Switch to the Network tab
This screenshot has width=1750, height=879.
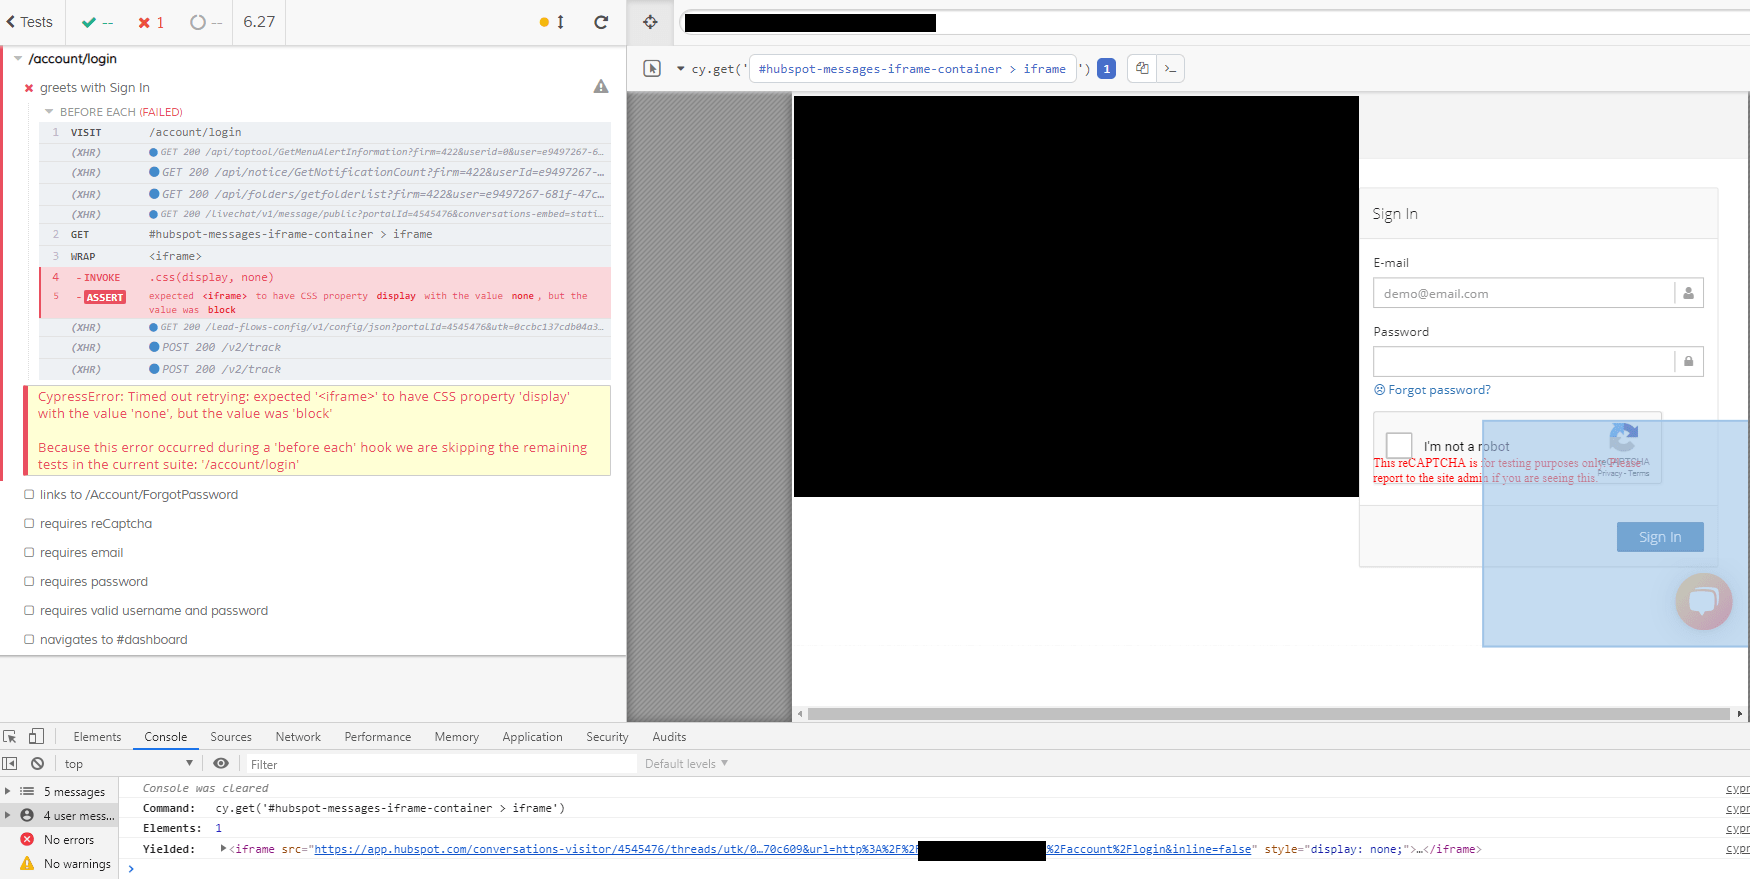(298, 737)
